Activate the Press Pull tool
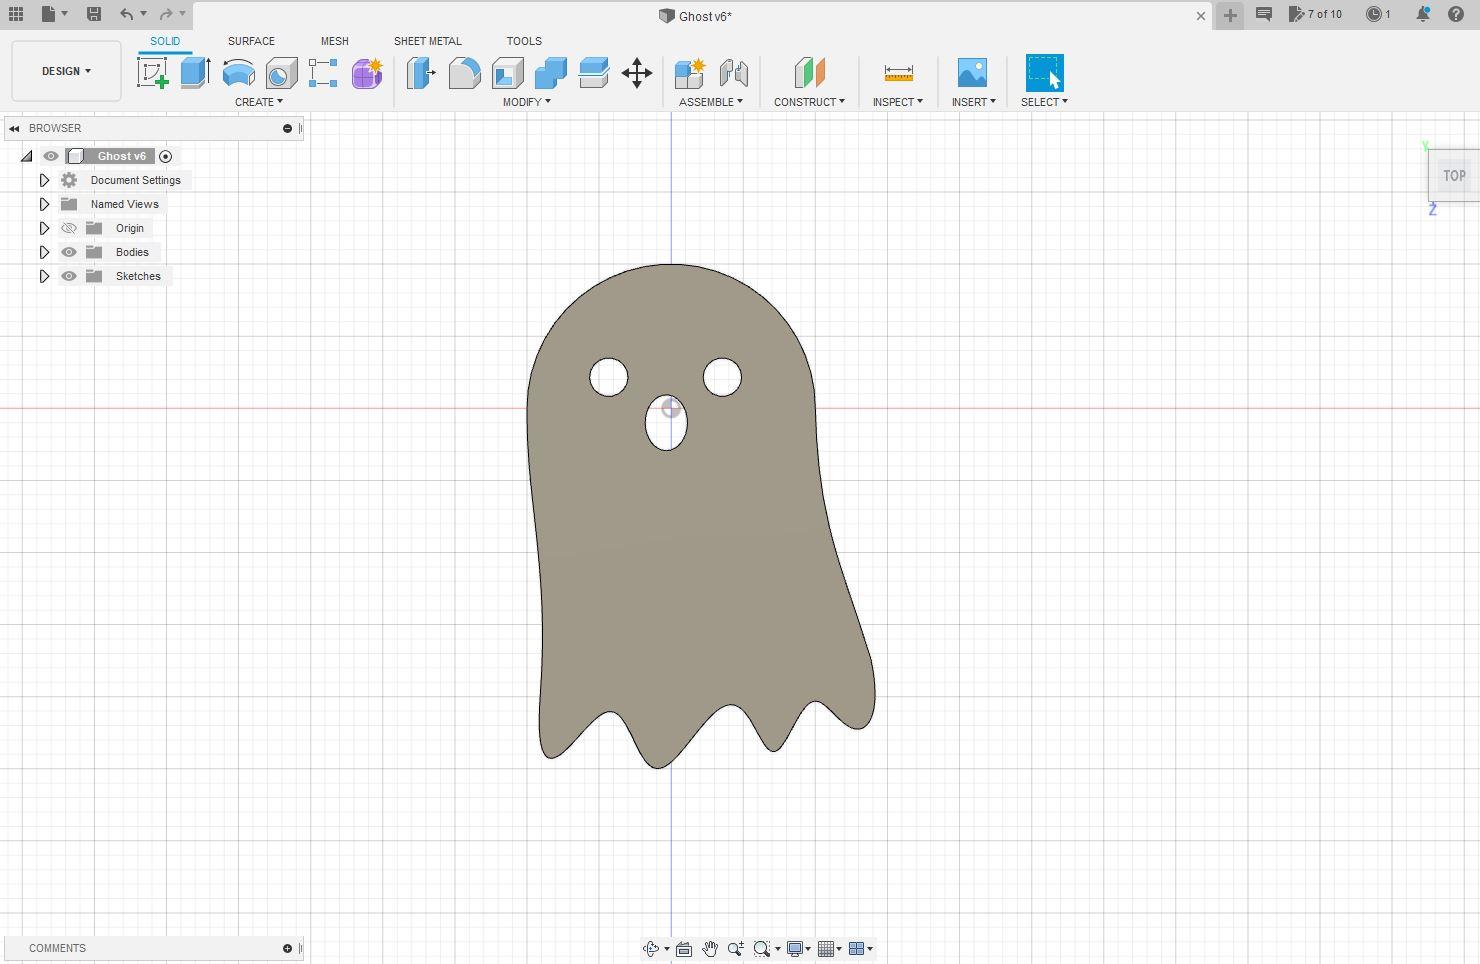Viewport: 1480px width, 964px height. (419, 72)
